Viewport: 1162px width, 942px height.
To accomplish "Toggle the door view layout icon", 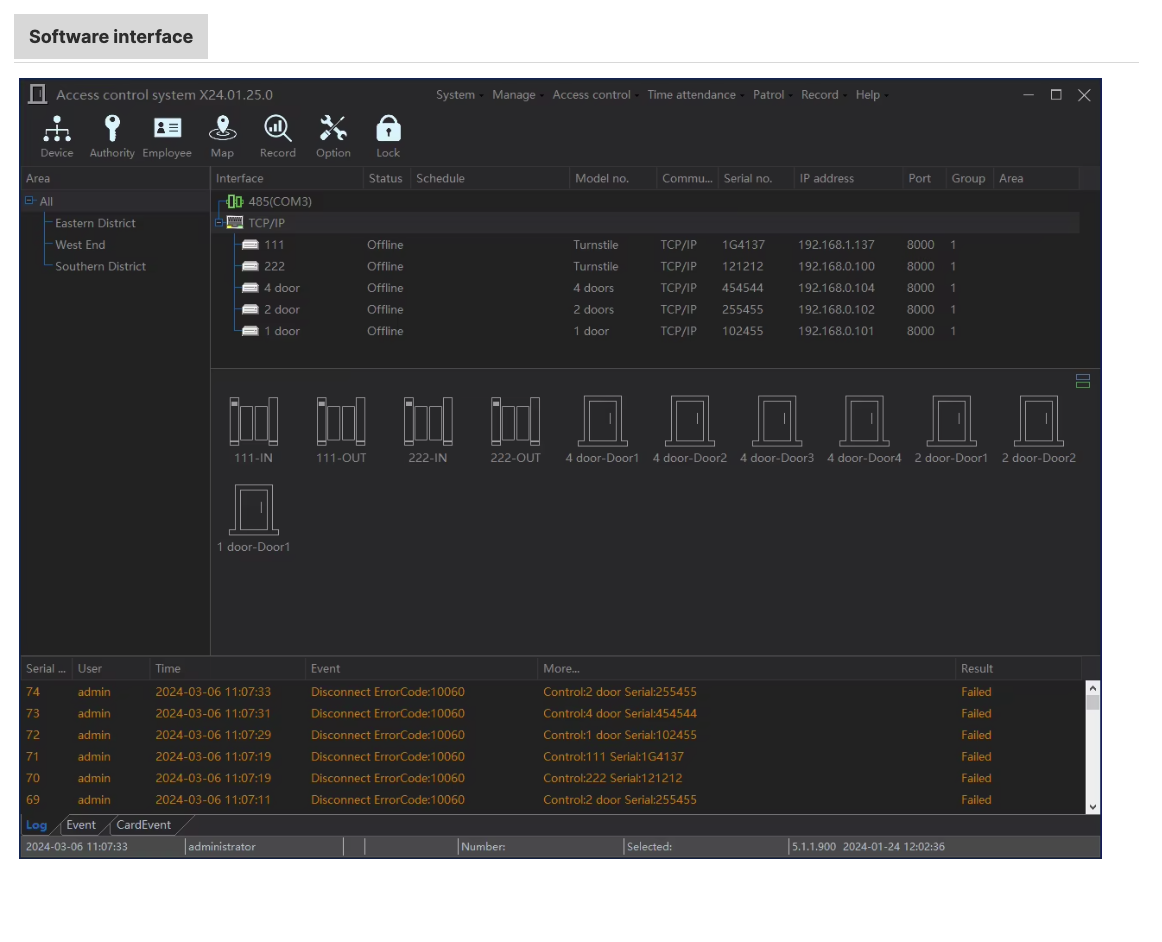I will point(1082,381).
